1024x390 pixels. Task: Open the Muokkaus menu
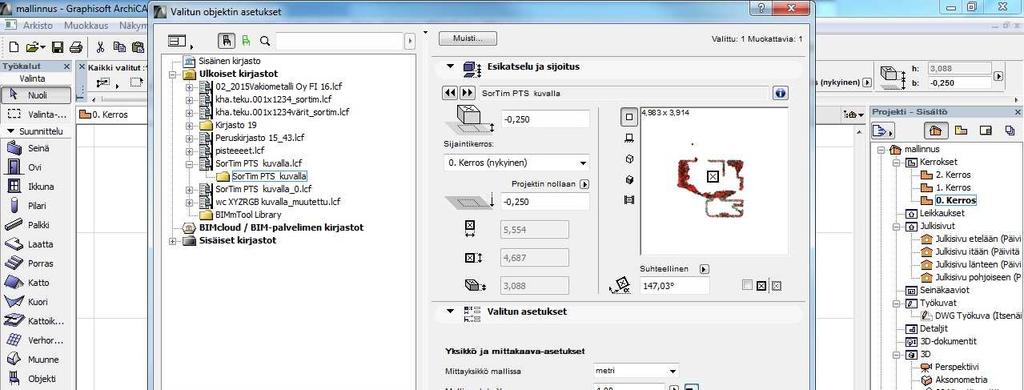[x=86, y=25]
